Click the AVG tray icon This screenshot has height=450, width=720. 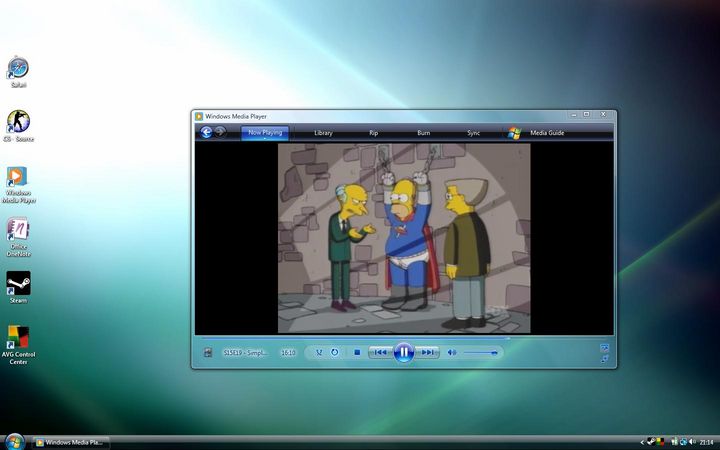coord(660,442)
